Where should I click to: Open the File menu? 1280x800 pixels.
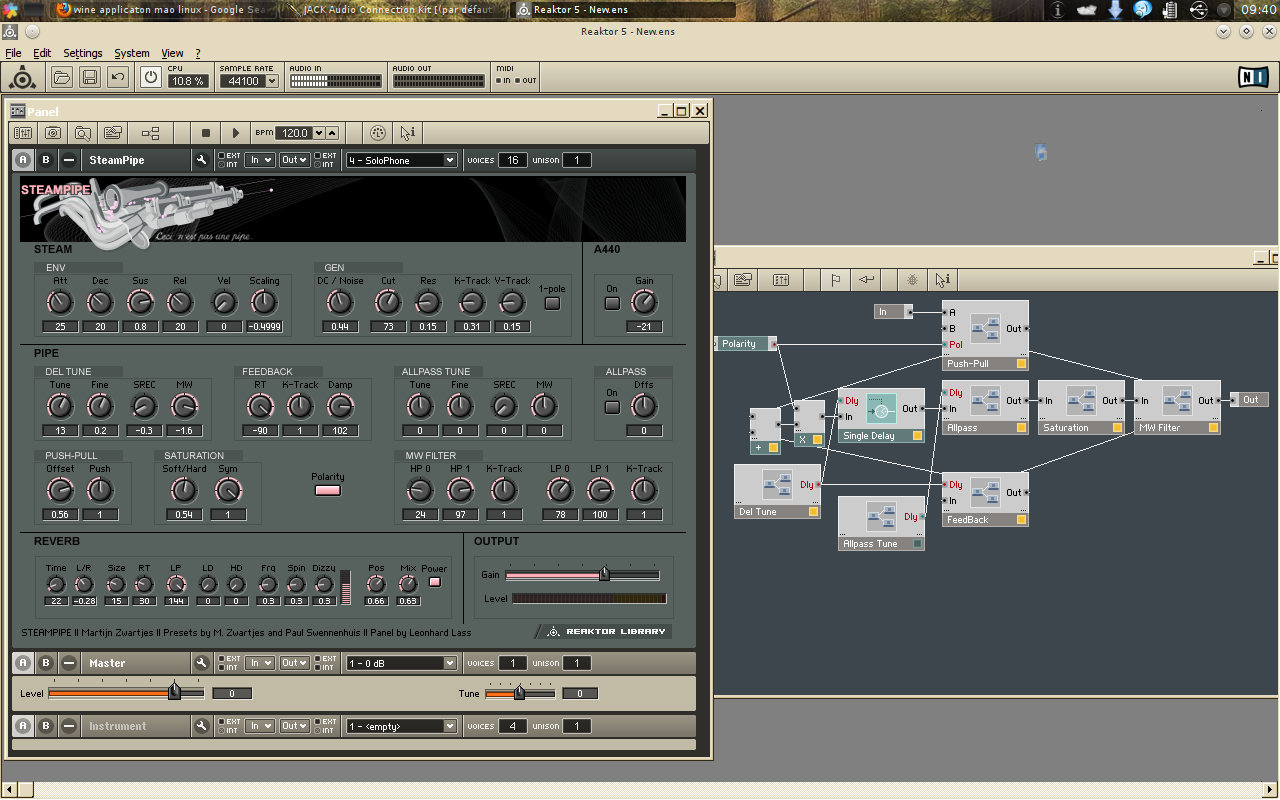pos(13,53)
